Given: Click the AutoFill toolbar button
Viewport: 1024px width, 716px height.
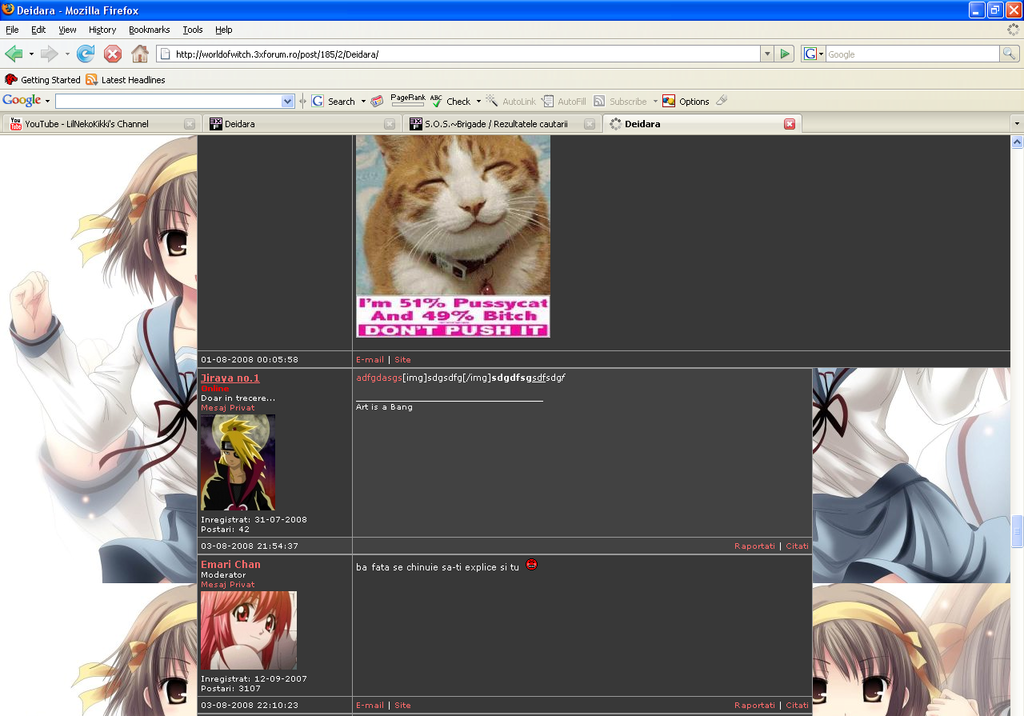Looking at the screenshot, I should (564, 101).
